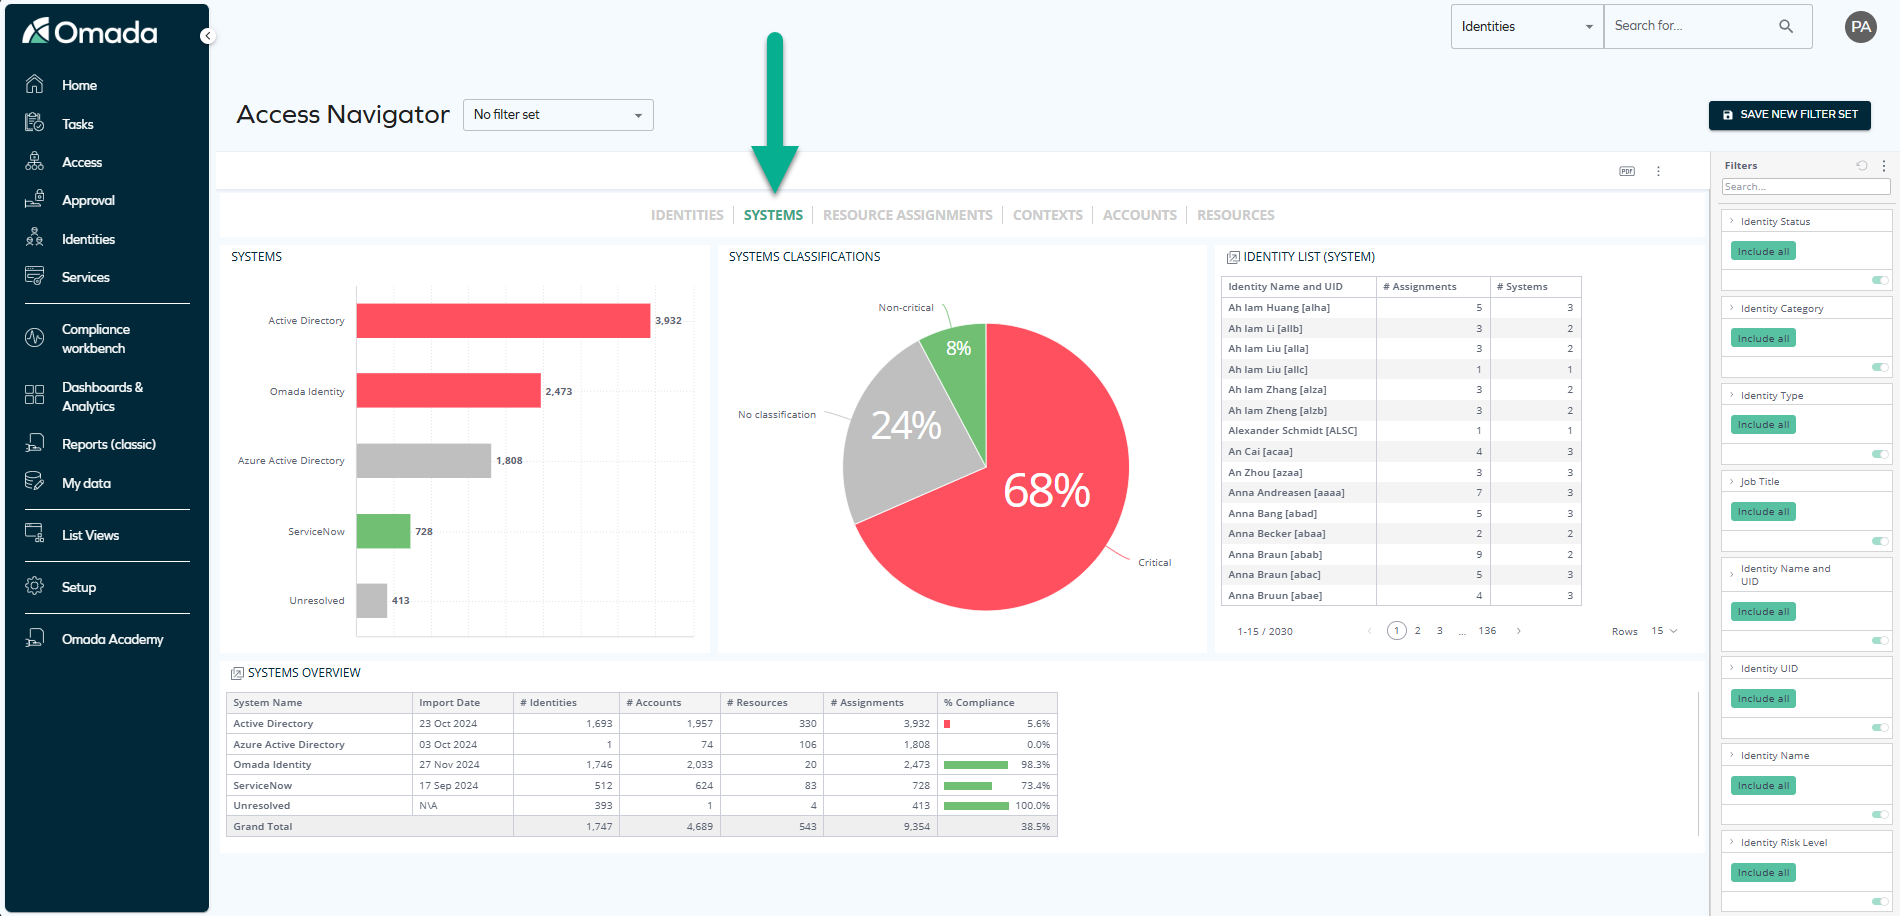Switch to the RESOURCES tab
The image size is (1900, 916).
1236,215
